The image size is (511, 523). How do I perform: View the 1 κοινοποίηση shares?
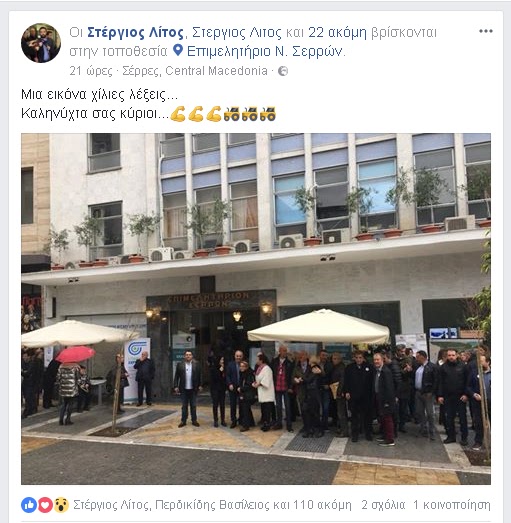pos(452,505)
